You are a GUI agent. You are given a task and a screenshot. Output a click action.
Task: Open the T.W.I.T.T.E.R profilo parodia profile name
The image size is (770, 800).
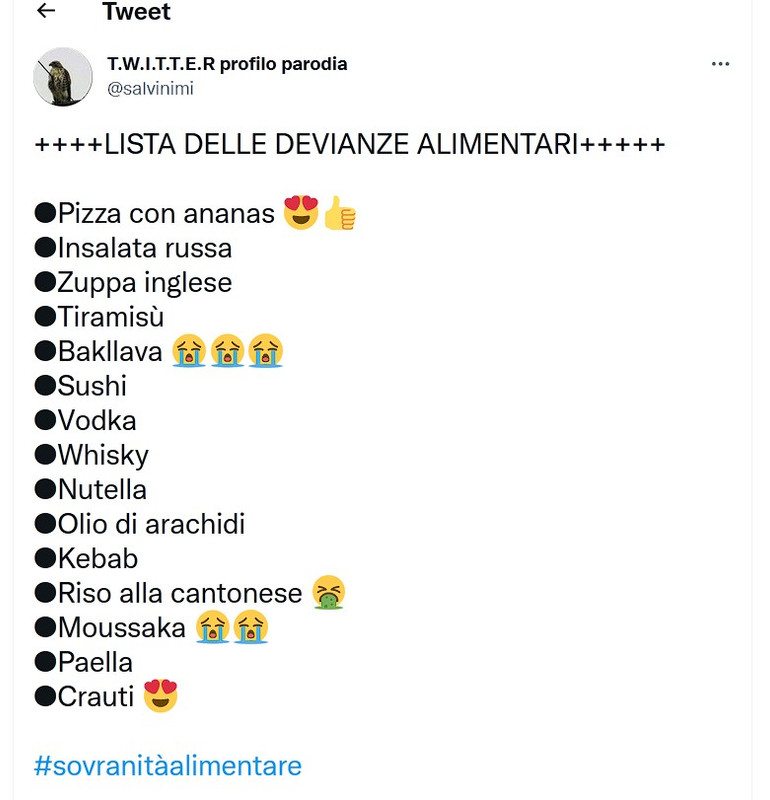[x=227, y=64]
